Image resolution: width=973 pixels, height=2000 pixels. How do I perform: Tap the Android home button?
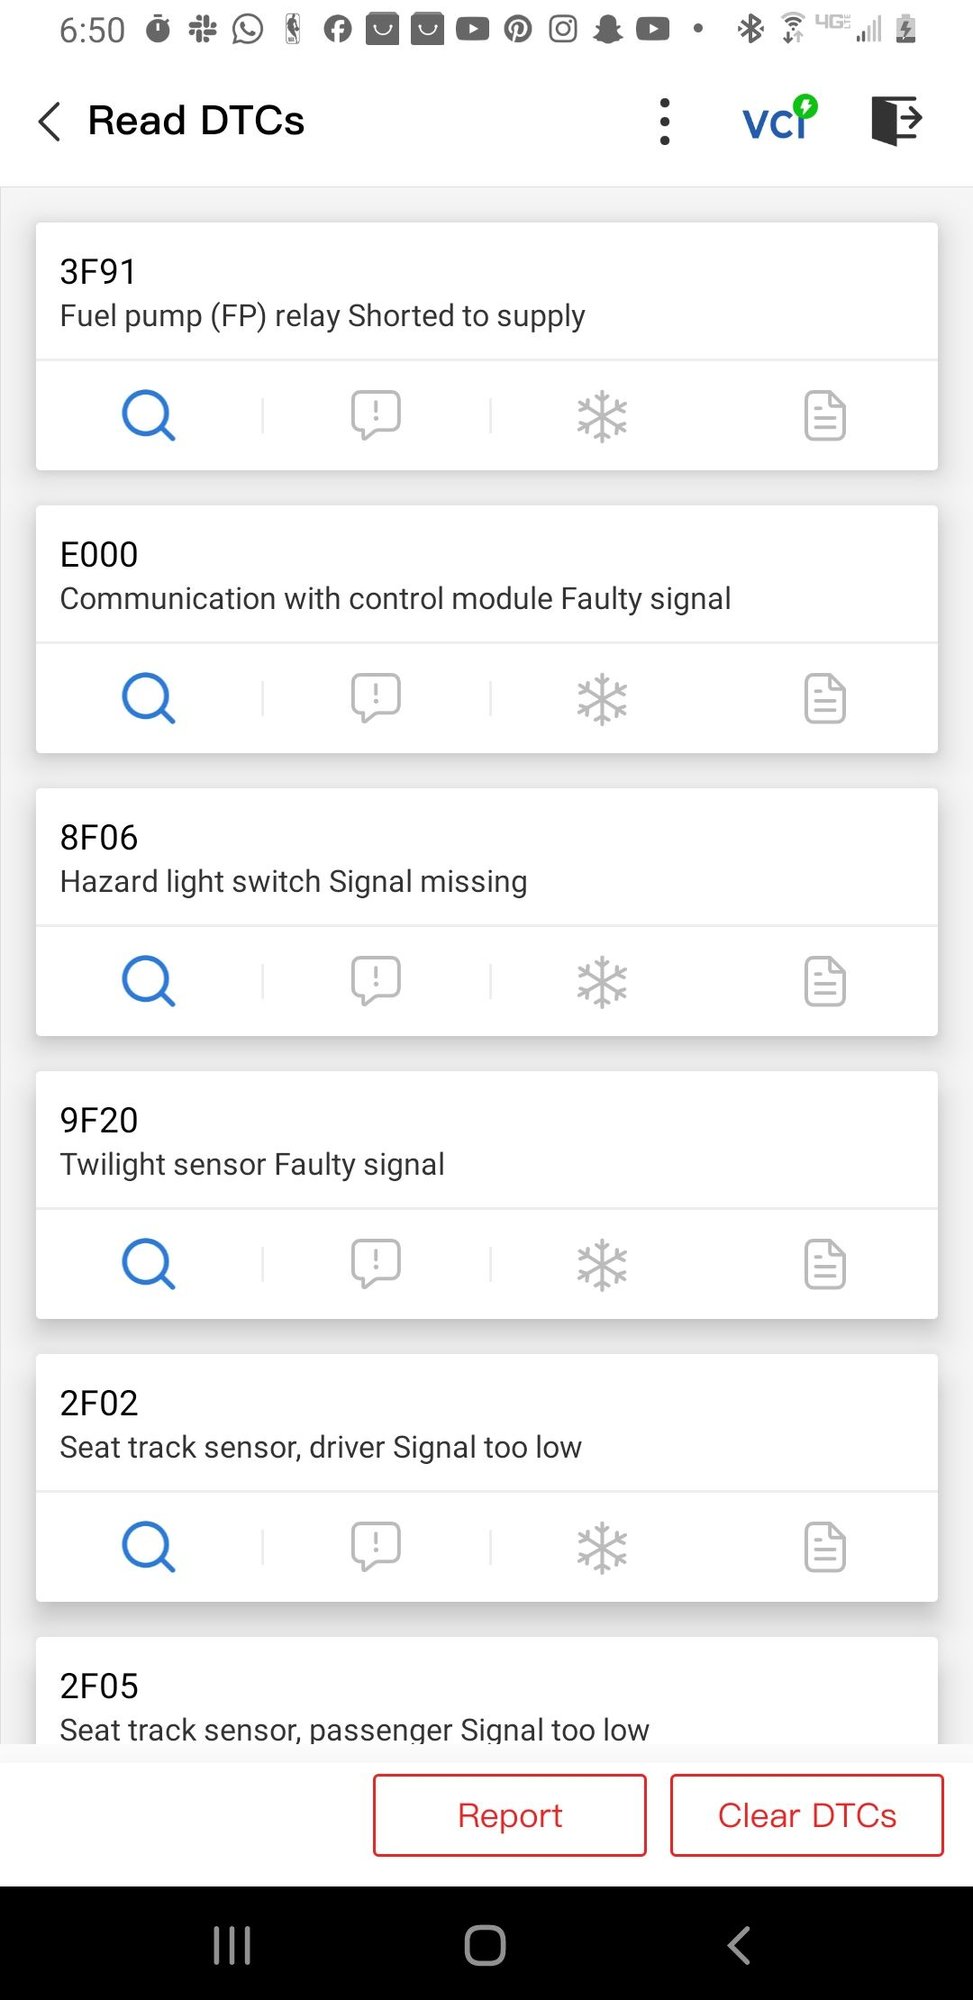pyautogui.click(x=485, y=1945)
